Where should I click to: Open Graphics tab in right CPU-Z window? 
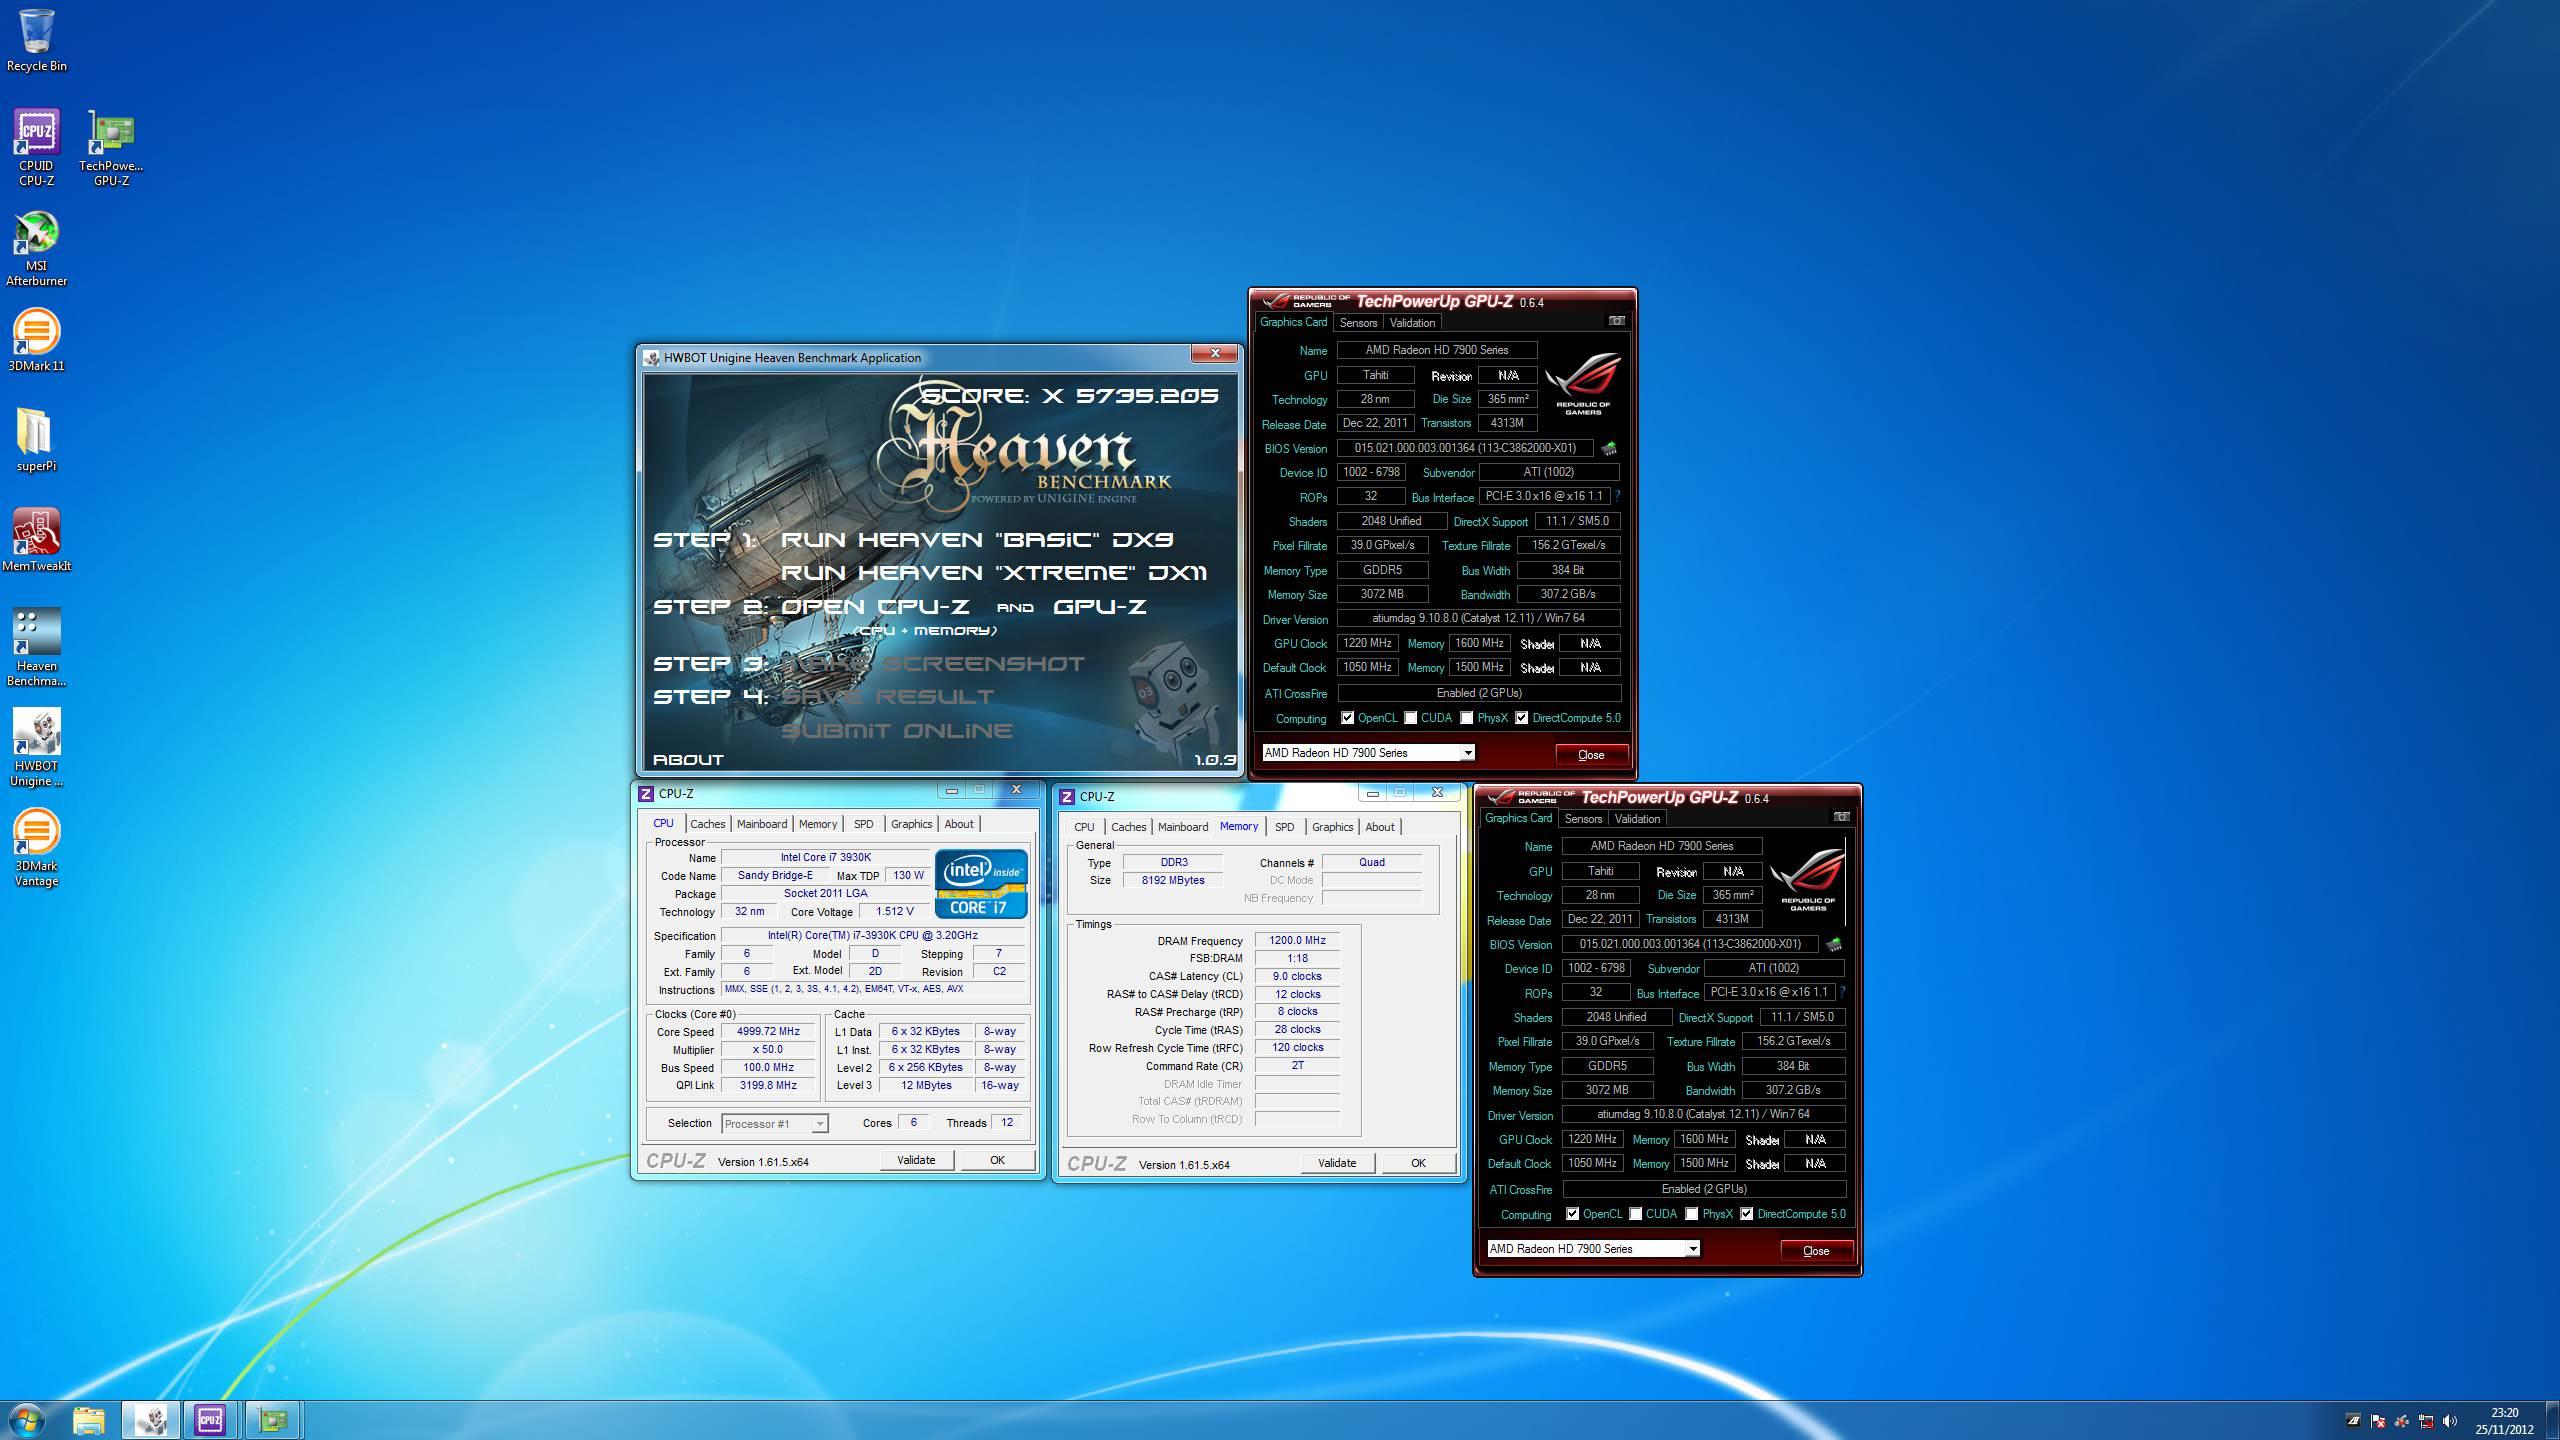(1332, 827)
